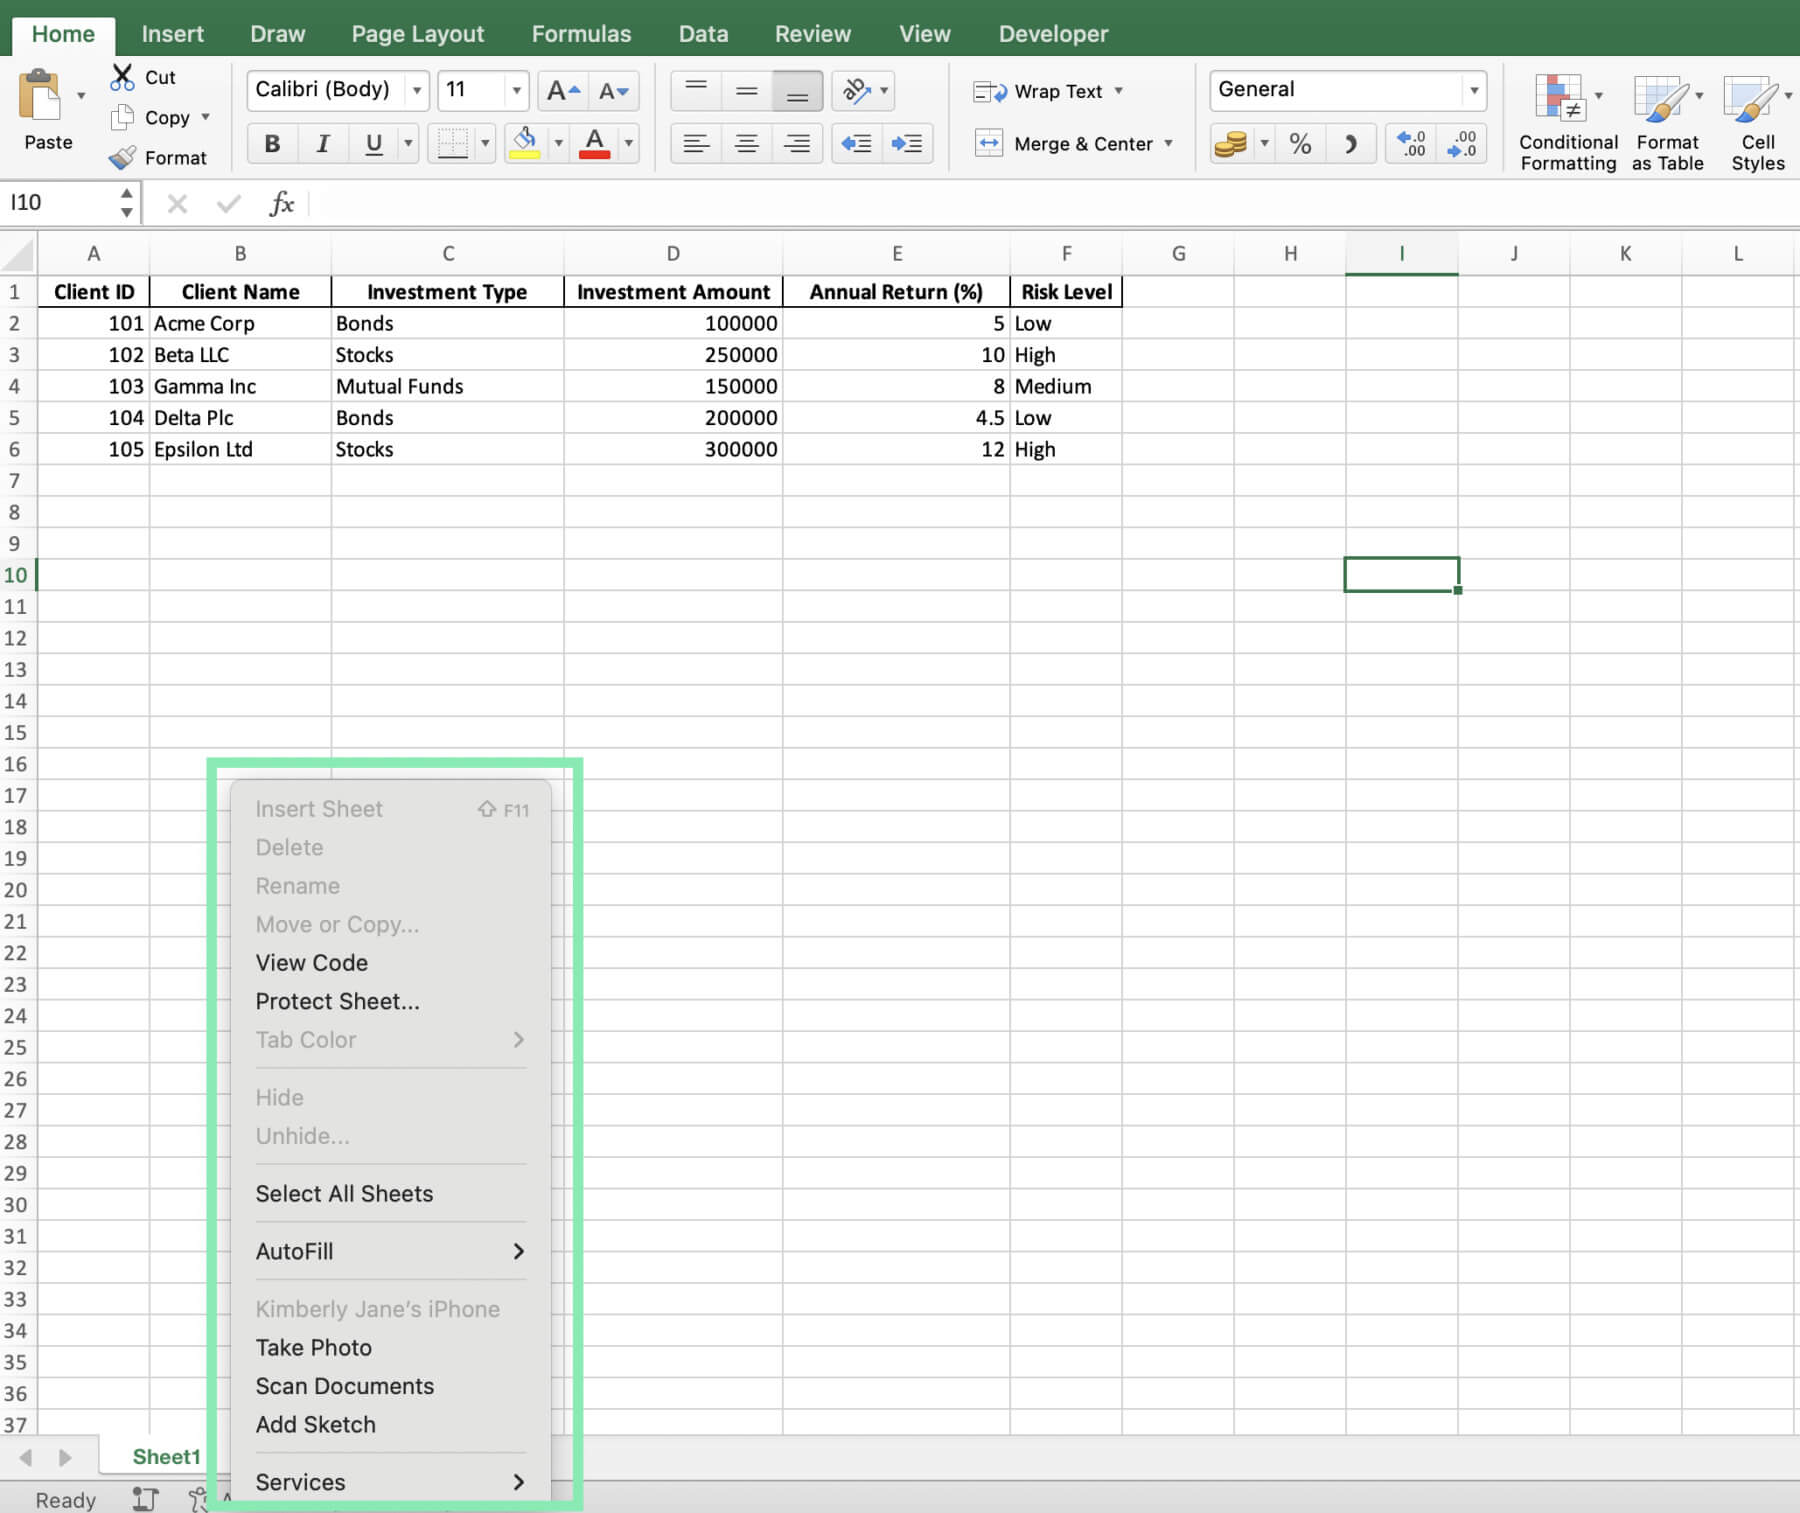This screenshot has height=1513, width=1800.
Task: Align text left
Action: [696, 143]
